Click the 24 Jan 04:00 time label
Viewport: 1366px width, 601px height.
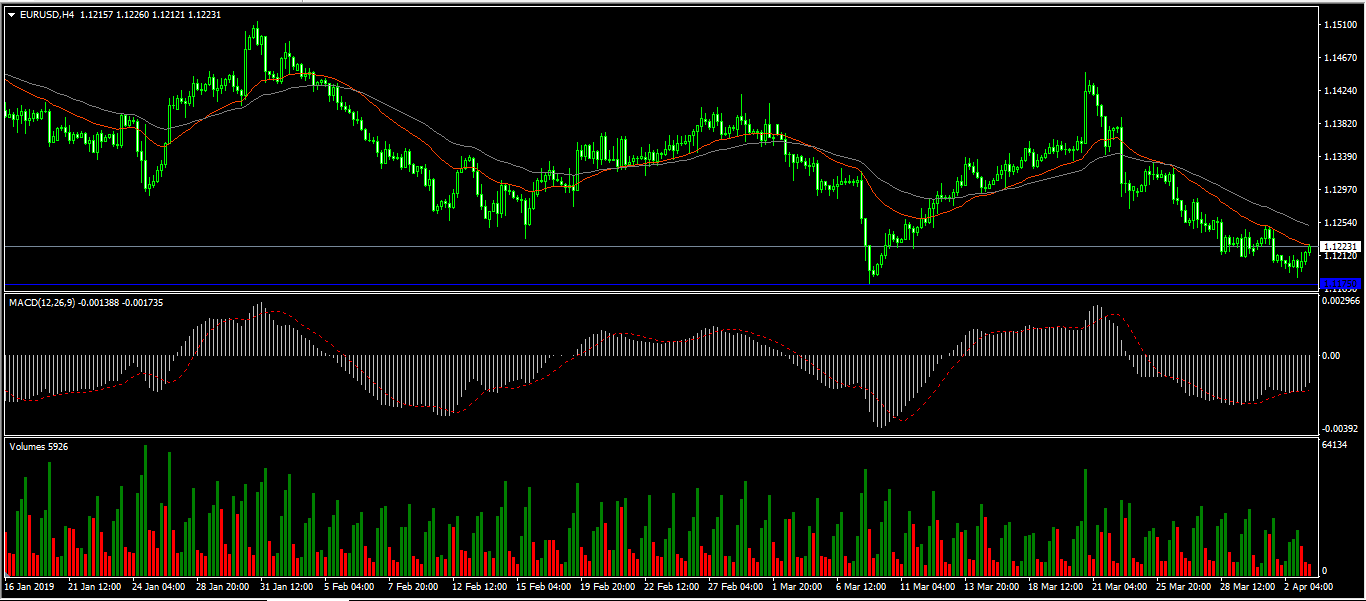pos(159,587)
